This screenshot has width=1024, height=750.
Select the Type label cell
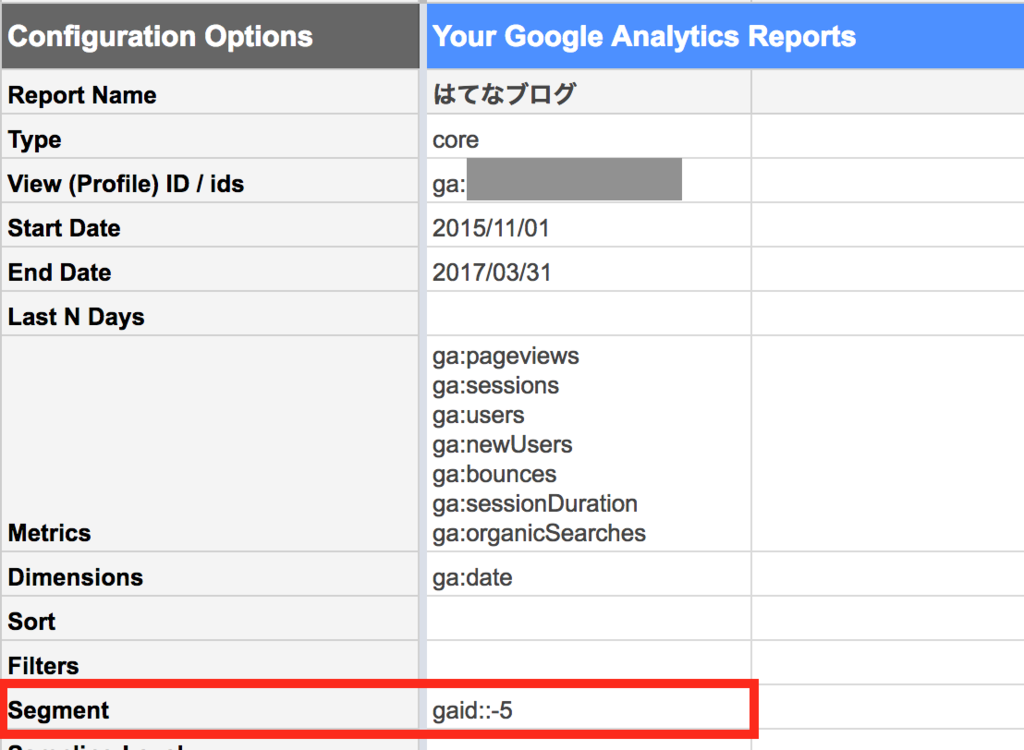tap(210, 140)
